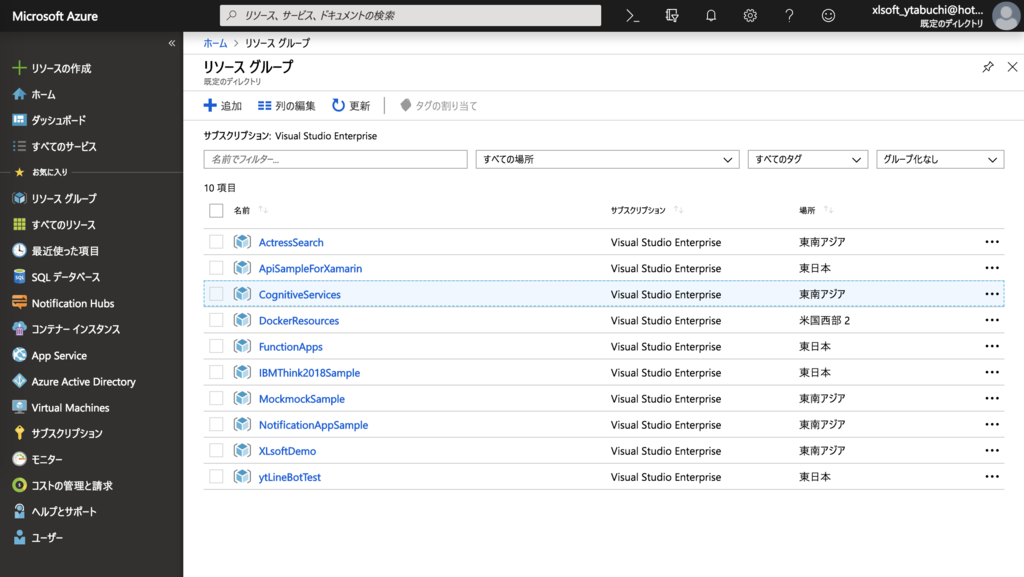Click 更新 to refresh the list
Screen dimensions: 1024x577
351,106
